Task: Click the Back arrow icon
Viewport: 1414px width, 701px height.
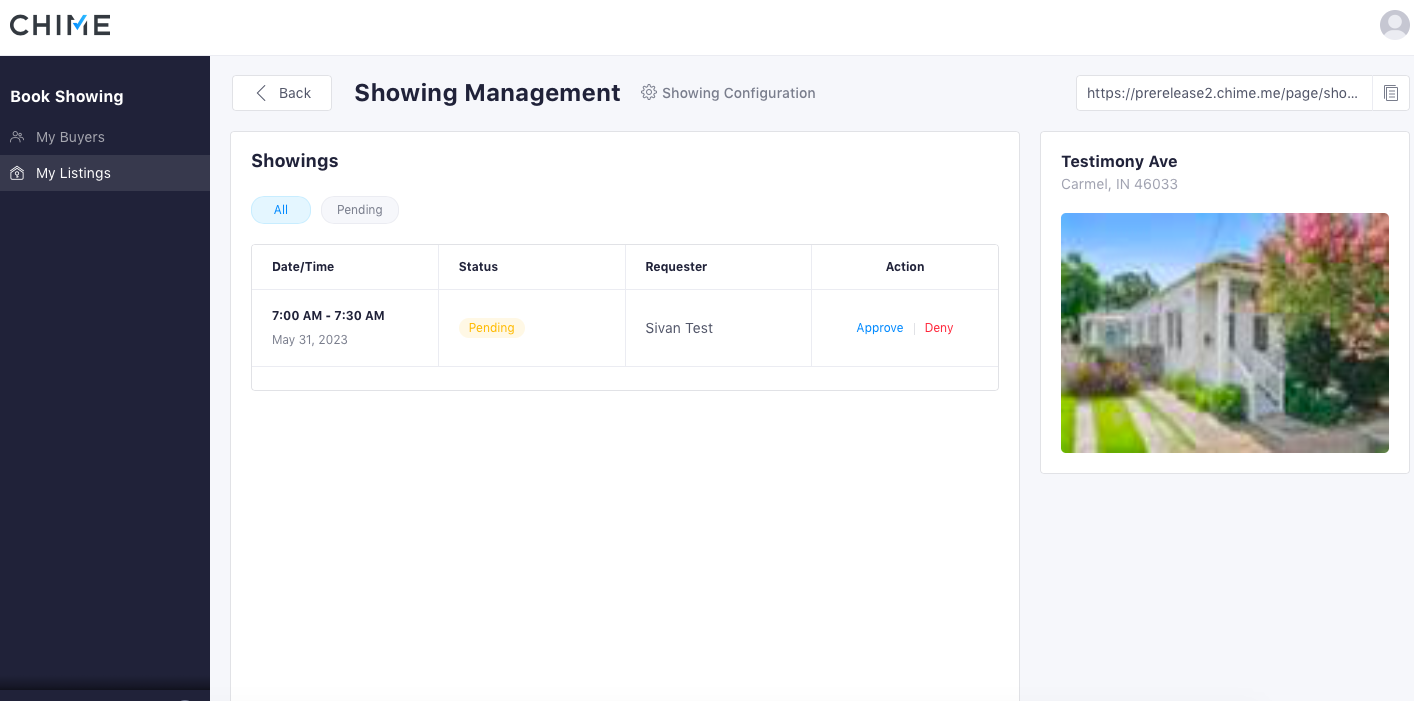Action: pyautogui.click(x=261, y=93)
